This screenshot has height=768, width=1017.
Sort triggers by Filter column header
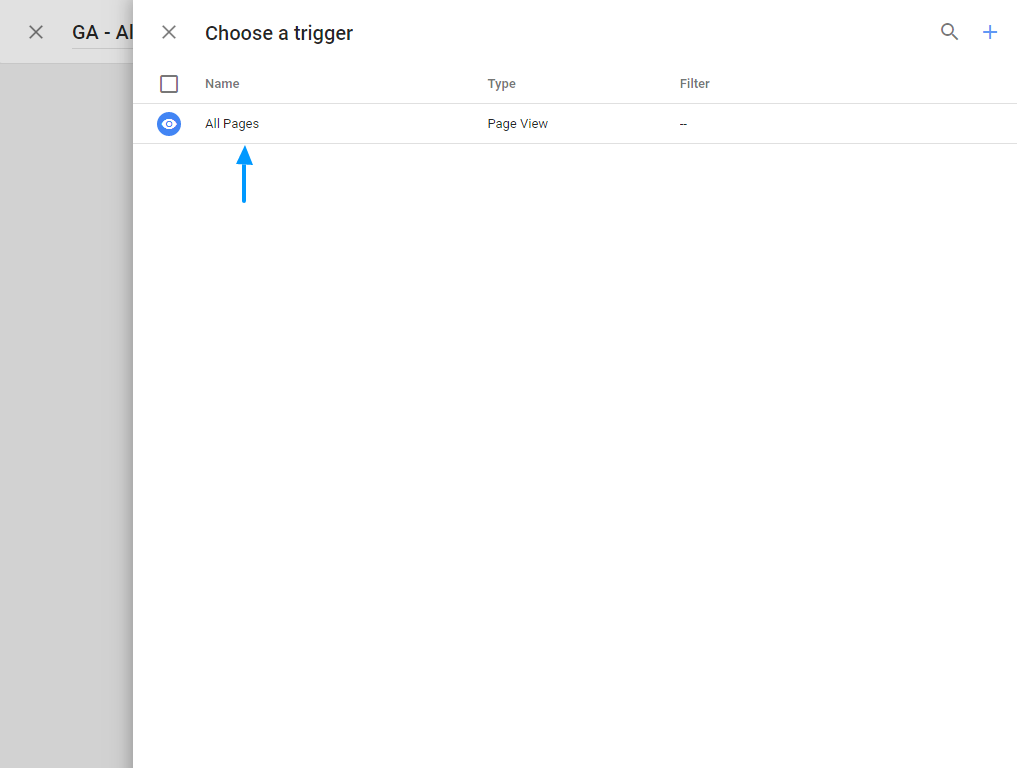pyautogui.click(x=694, y=84)
